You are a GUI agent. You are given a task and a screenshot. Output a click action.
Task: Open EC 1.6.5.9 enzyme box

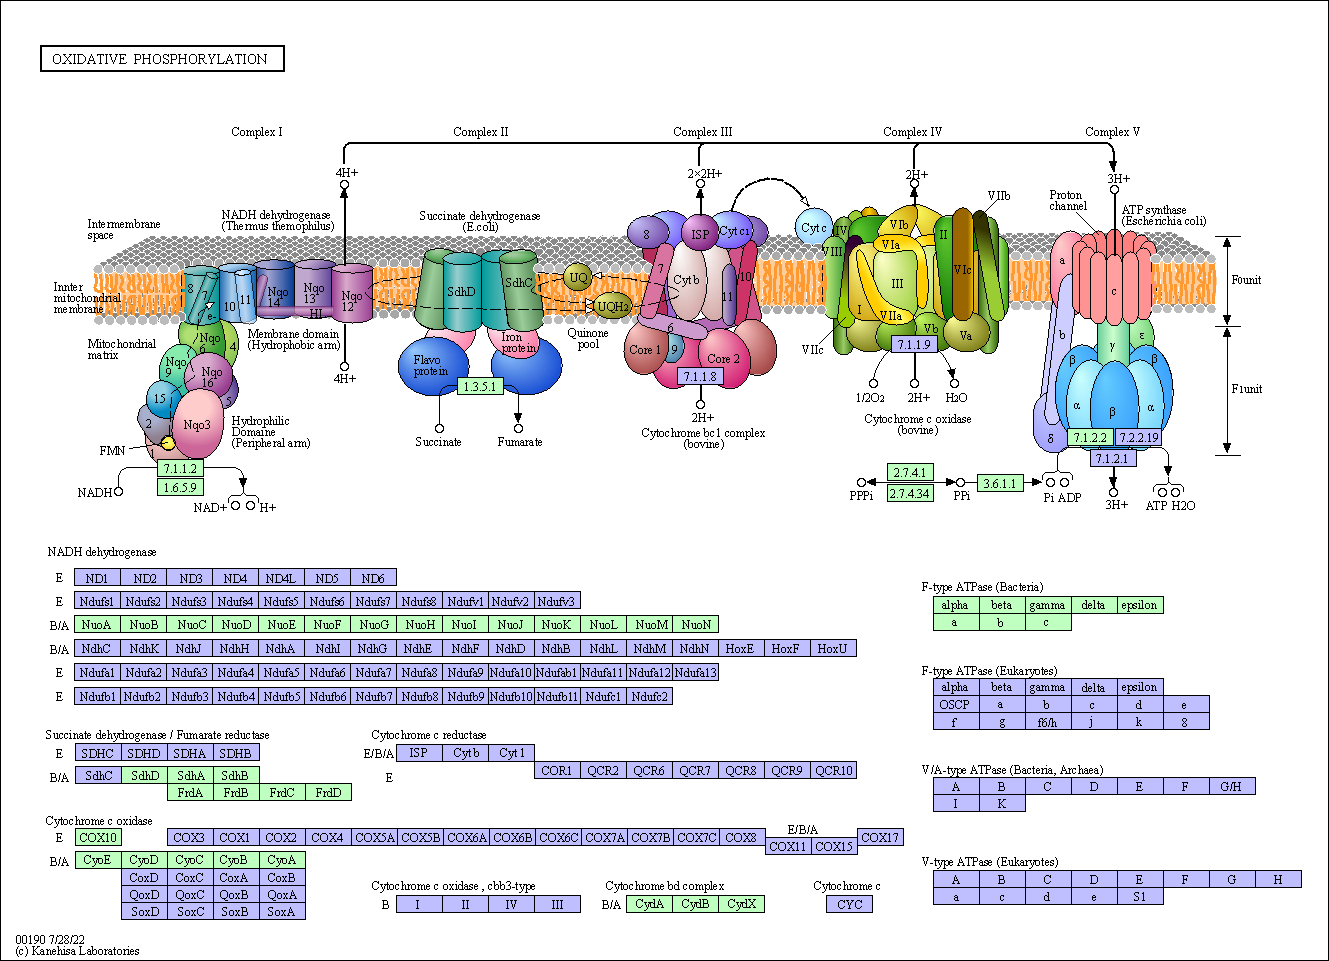[x=180, y=487]
